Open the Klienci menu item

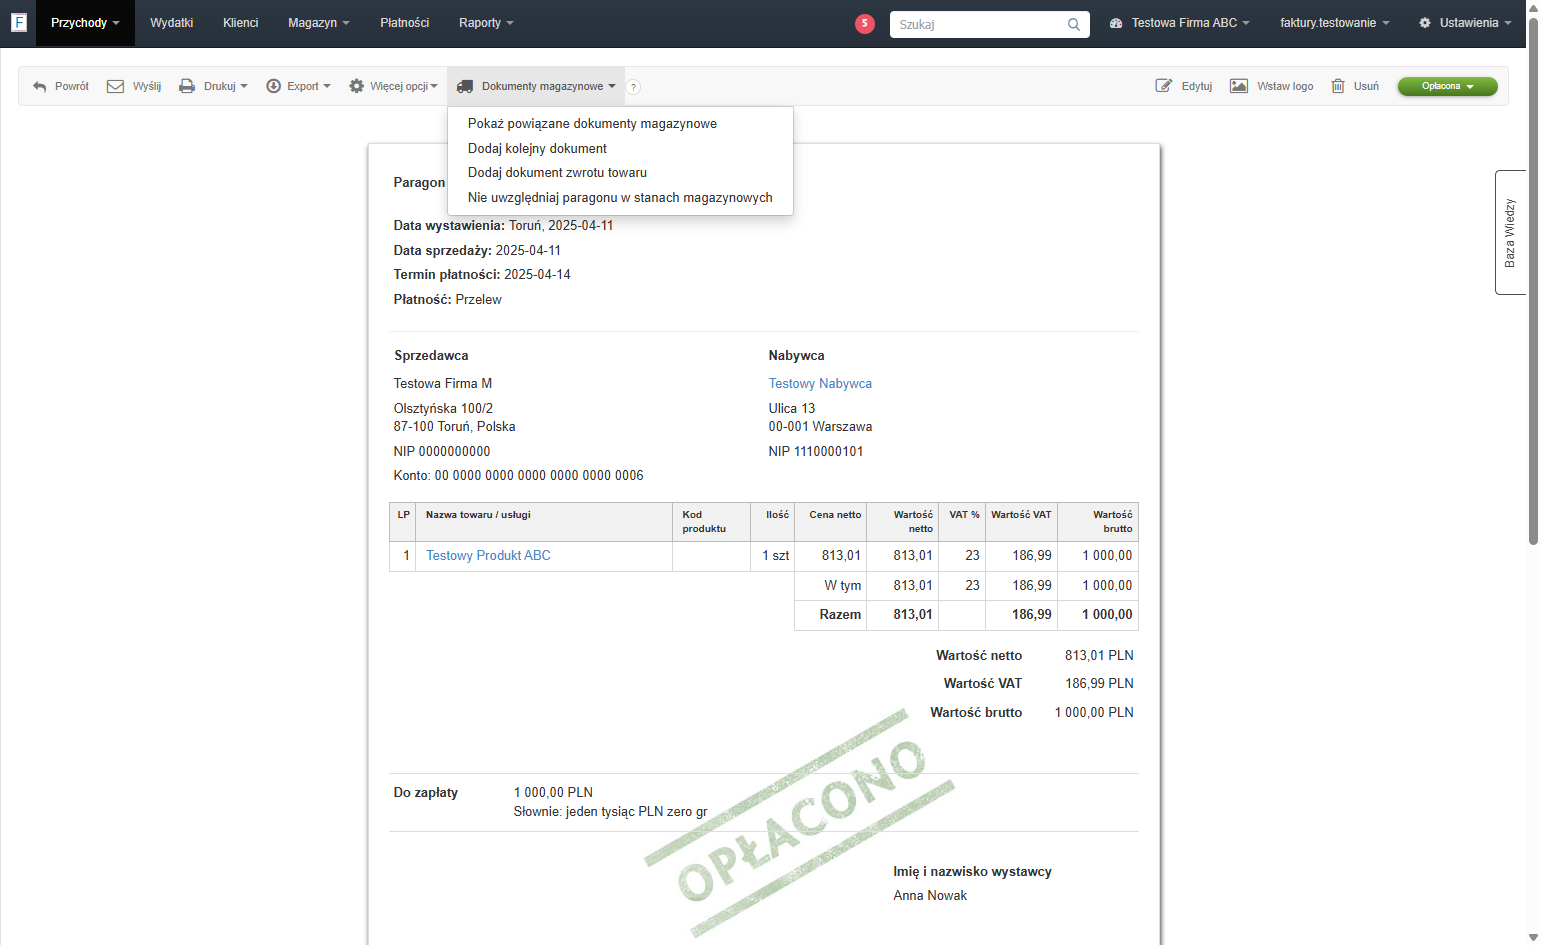point(240,23)
